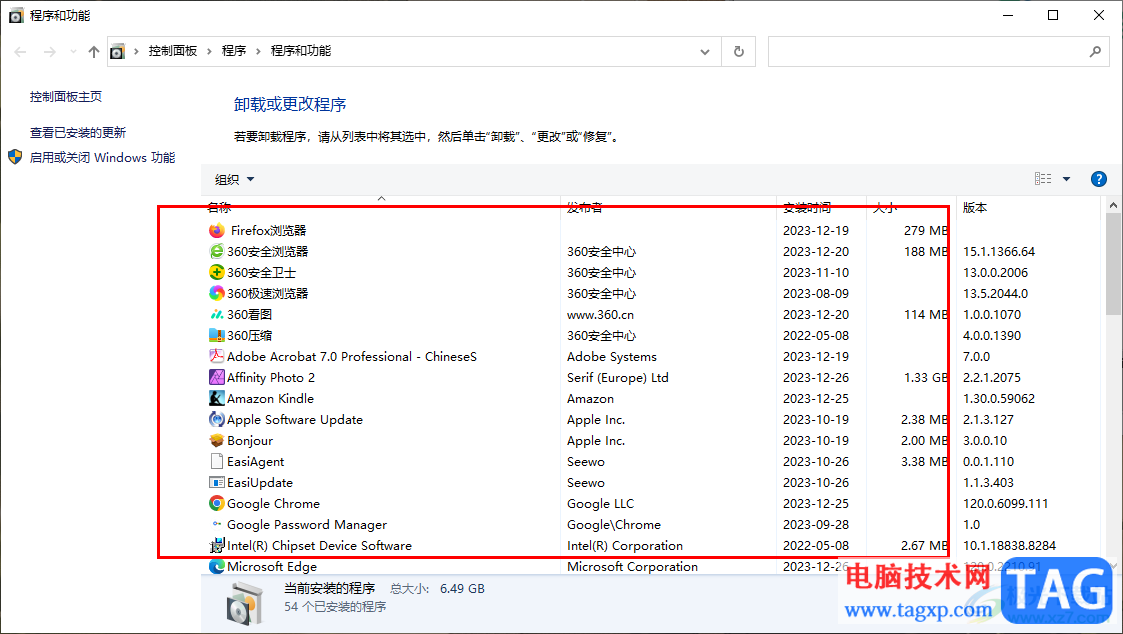Open 启用或关闭 Windows 功能 link
This screenshot has width=1123, height=634.
pos(102,158)
